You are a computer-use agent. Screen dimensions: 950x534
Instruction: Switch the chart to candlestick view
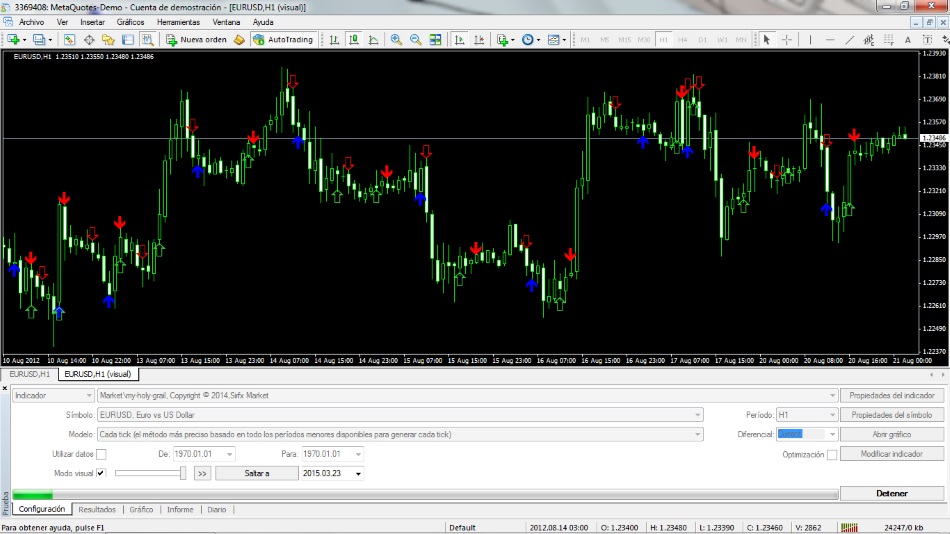[x=353, y=40]
